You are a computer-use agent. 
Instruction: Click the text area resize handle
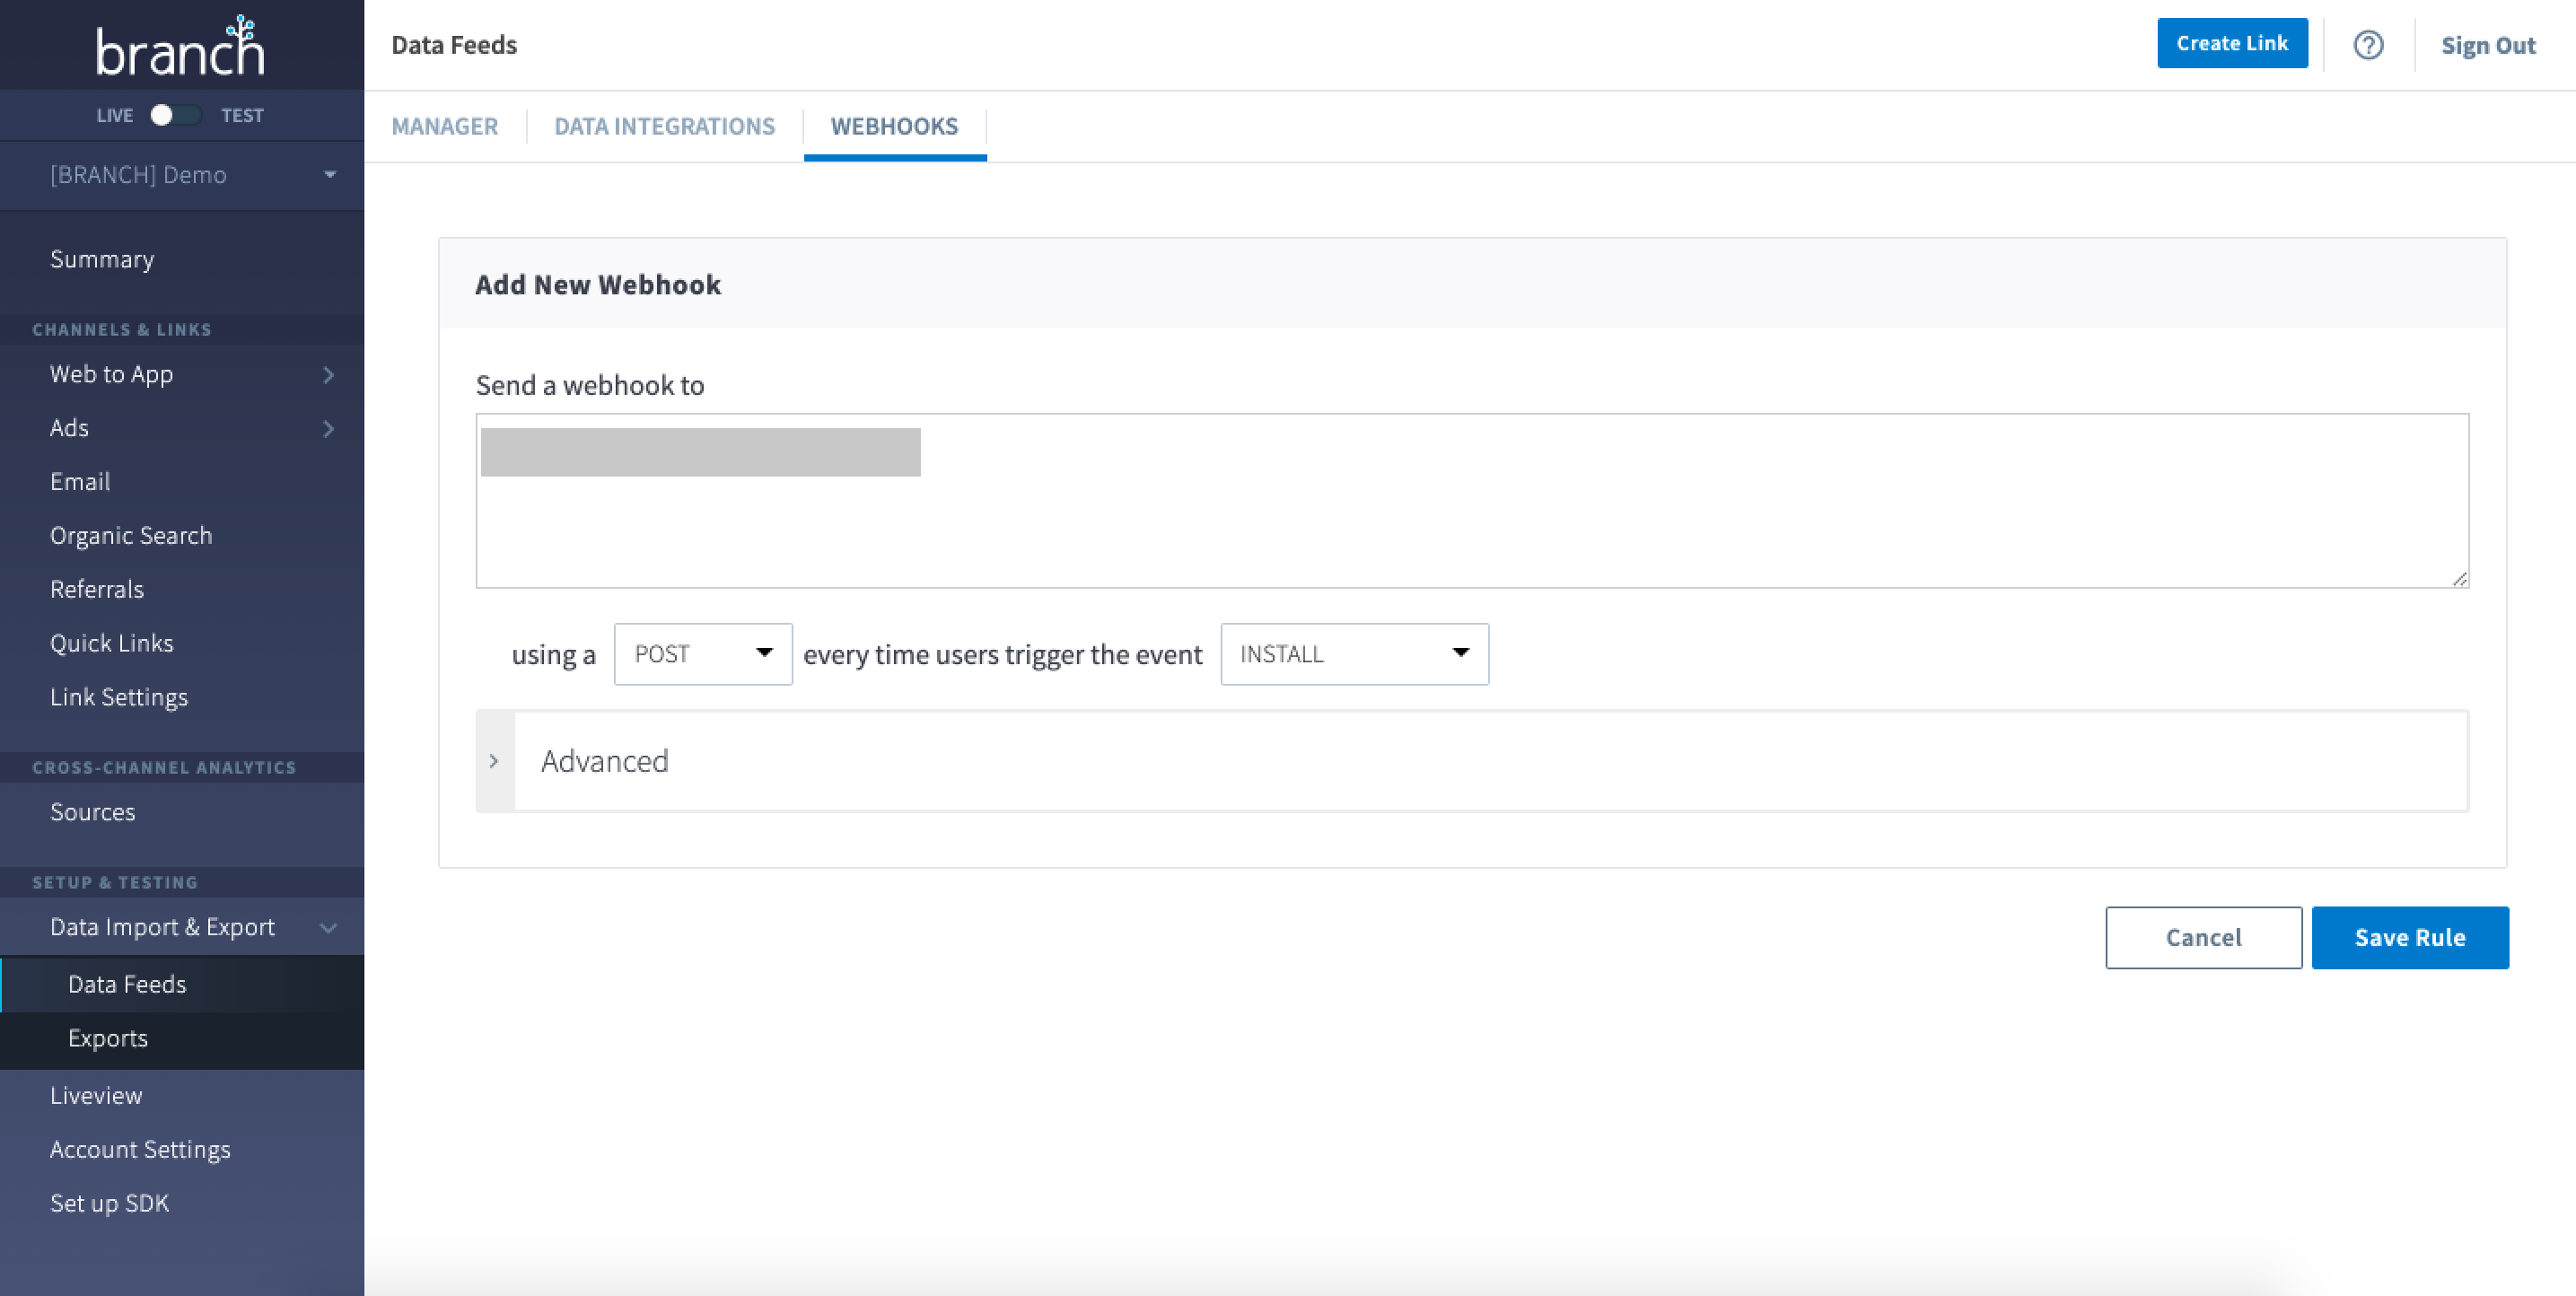click(x=2459, y=578)
